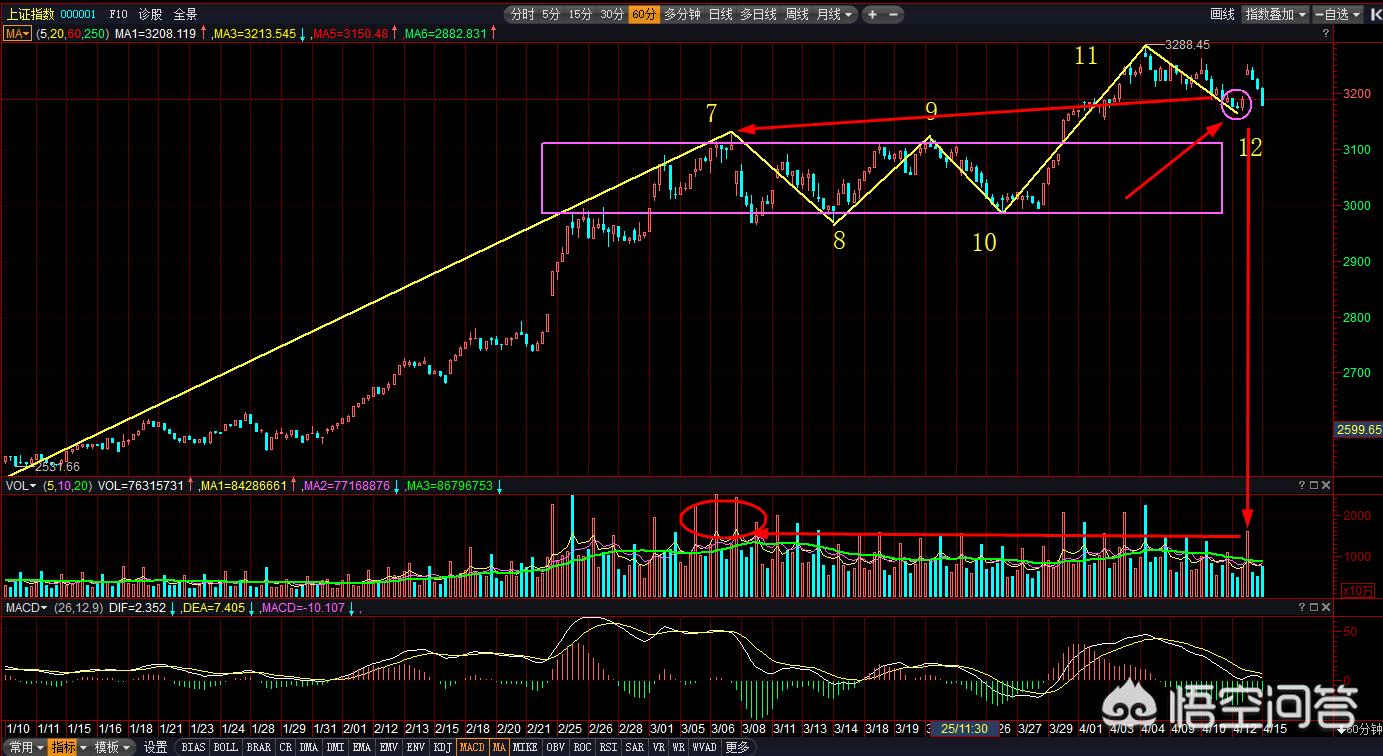Open the VOL indicator dropdown
Viewport: 1383px width, 756px height.
(x=21, y=485)
